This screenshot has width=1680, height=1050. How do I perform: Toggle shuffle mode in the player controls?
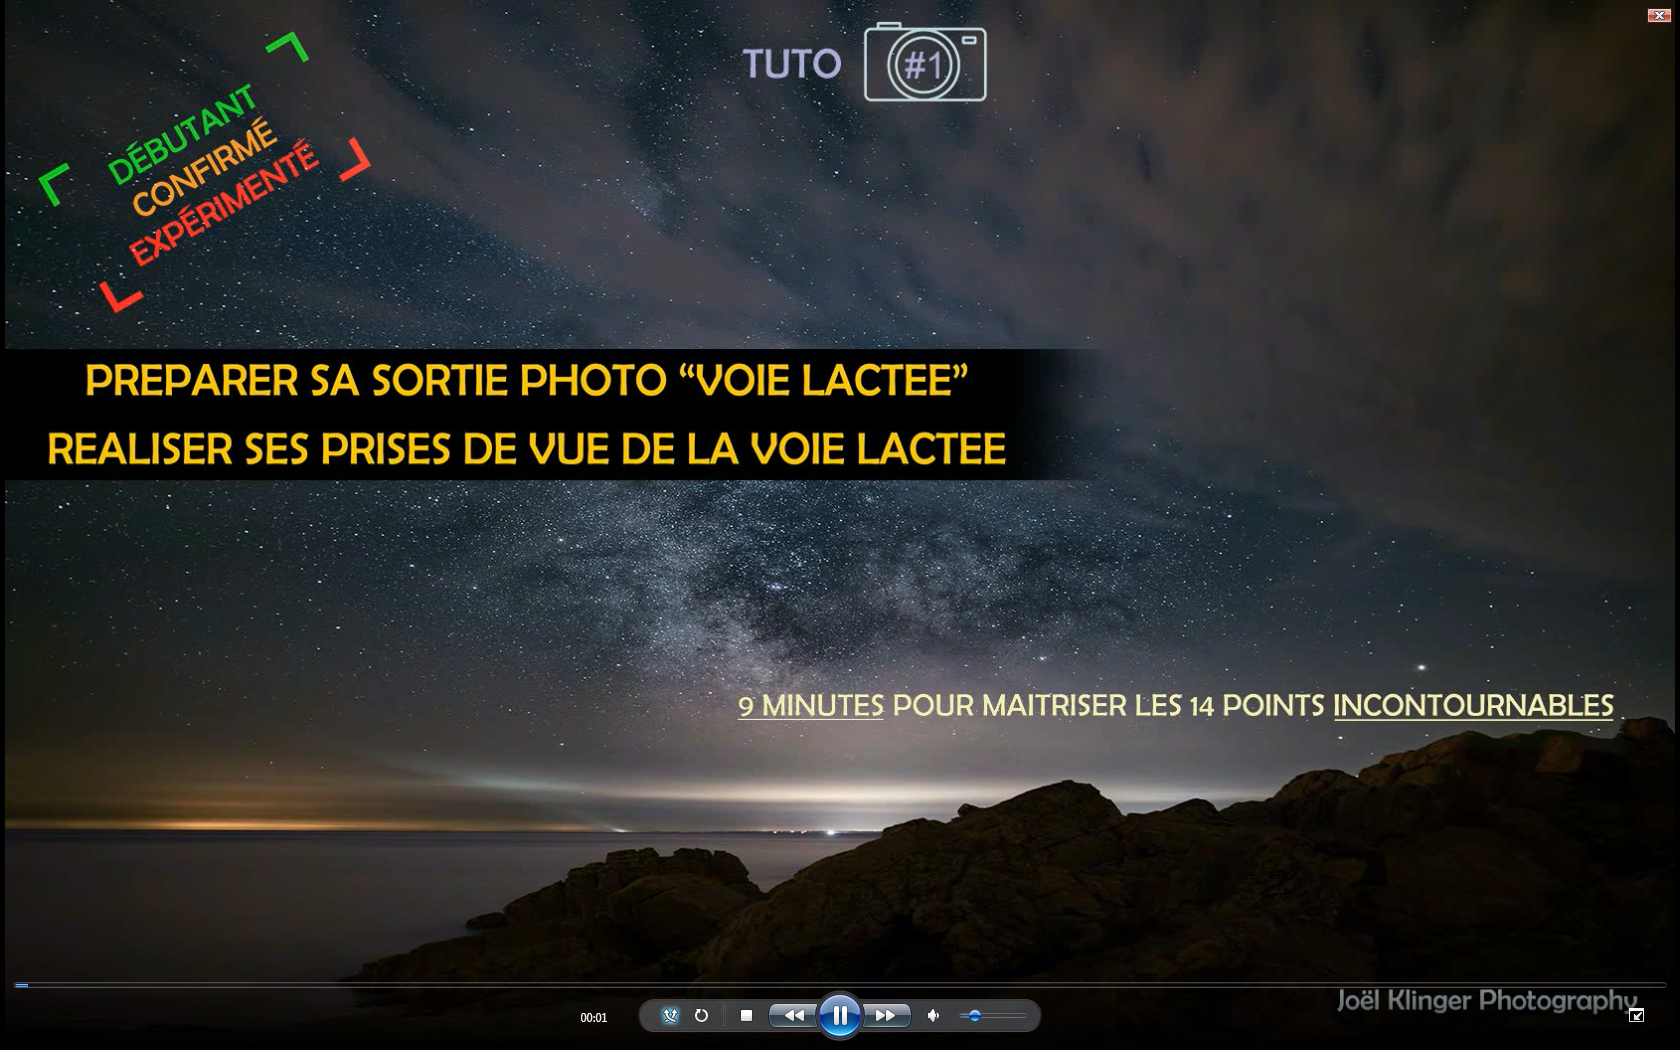click(x=670, y=1016)
